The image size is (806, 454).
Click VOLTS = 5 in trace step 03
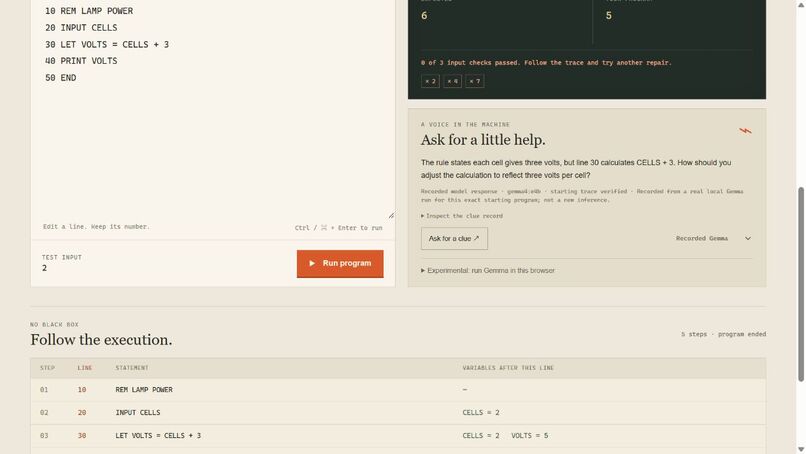[530, 435]
